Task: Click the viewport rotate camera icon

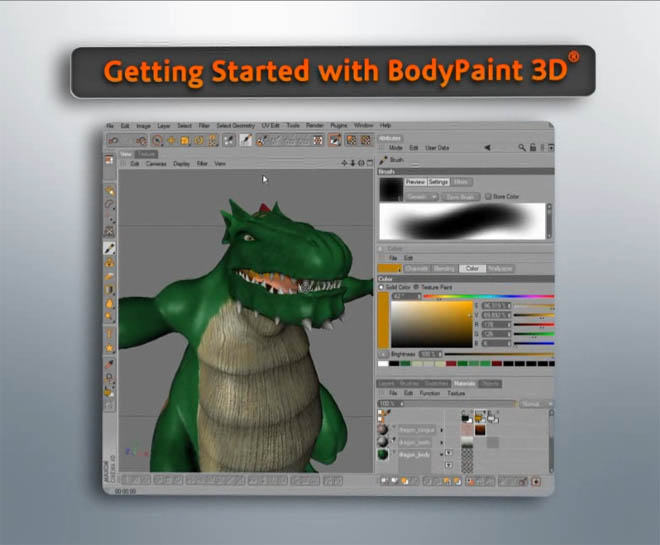Action: click(x=361, y=163)
